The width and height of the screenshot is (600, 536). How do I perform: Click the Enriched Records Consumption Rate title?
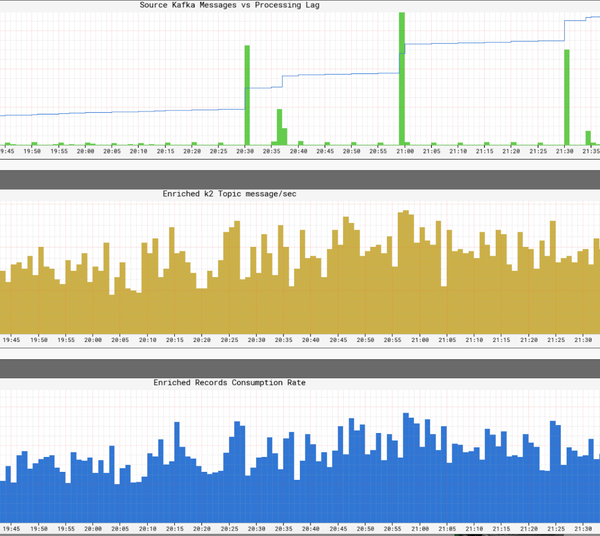click(x=230, y=383)
